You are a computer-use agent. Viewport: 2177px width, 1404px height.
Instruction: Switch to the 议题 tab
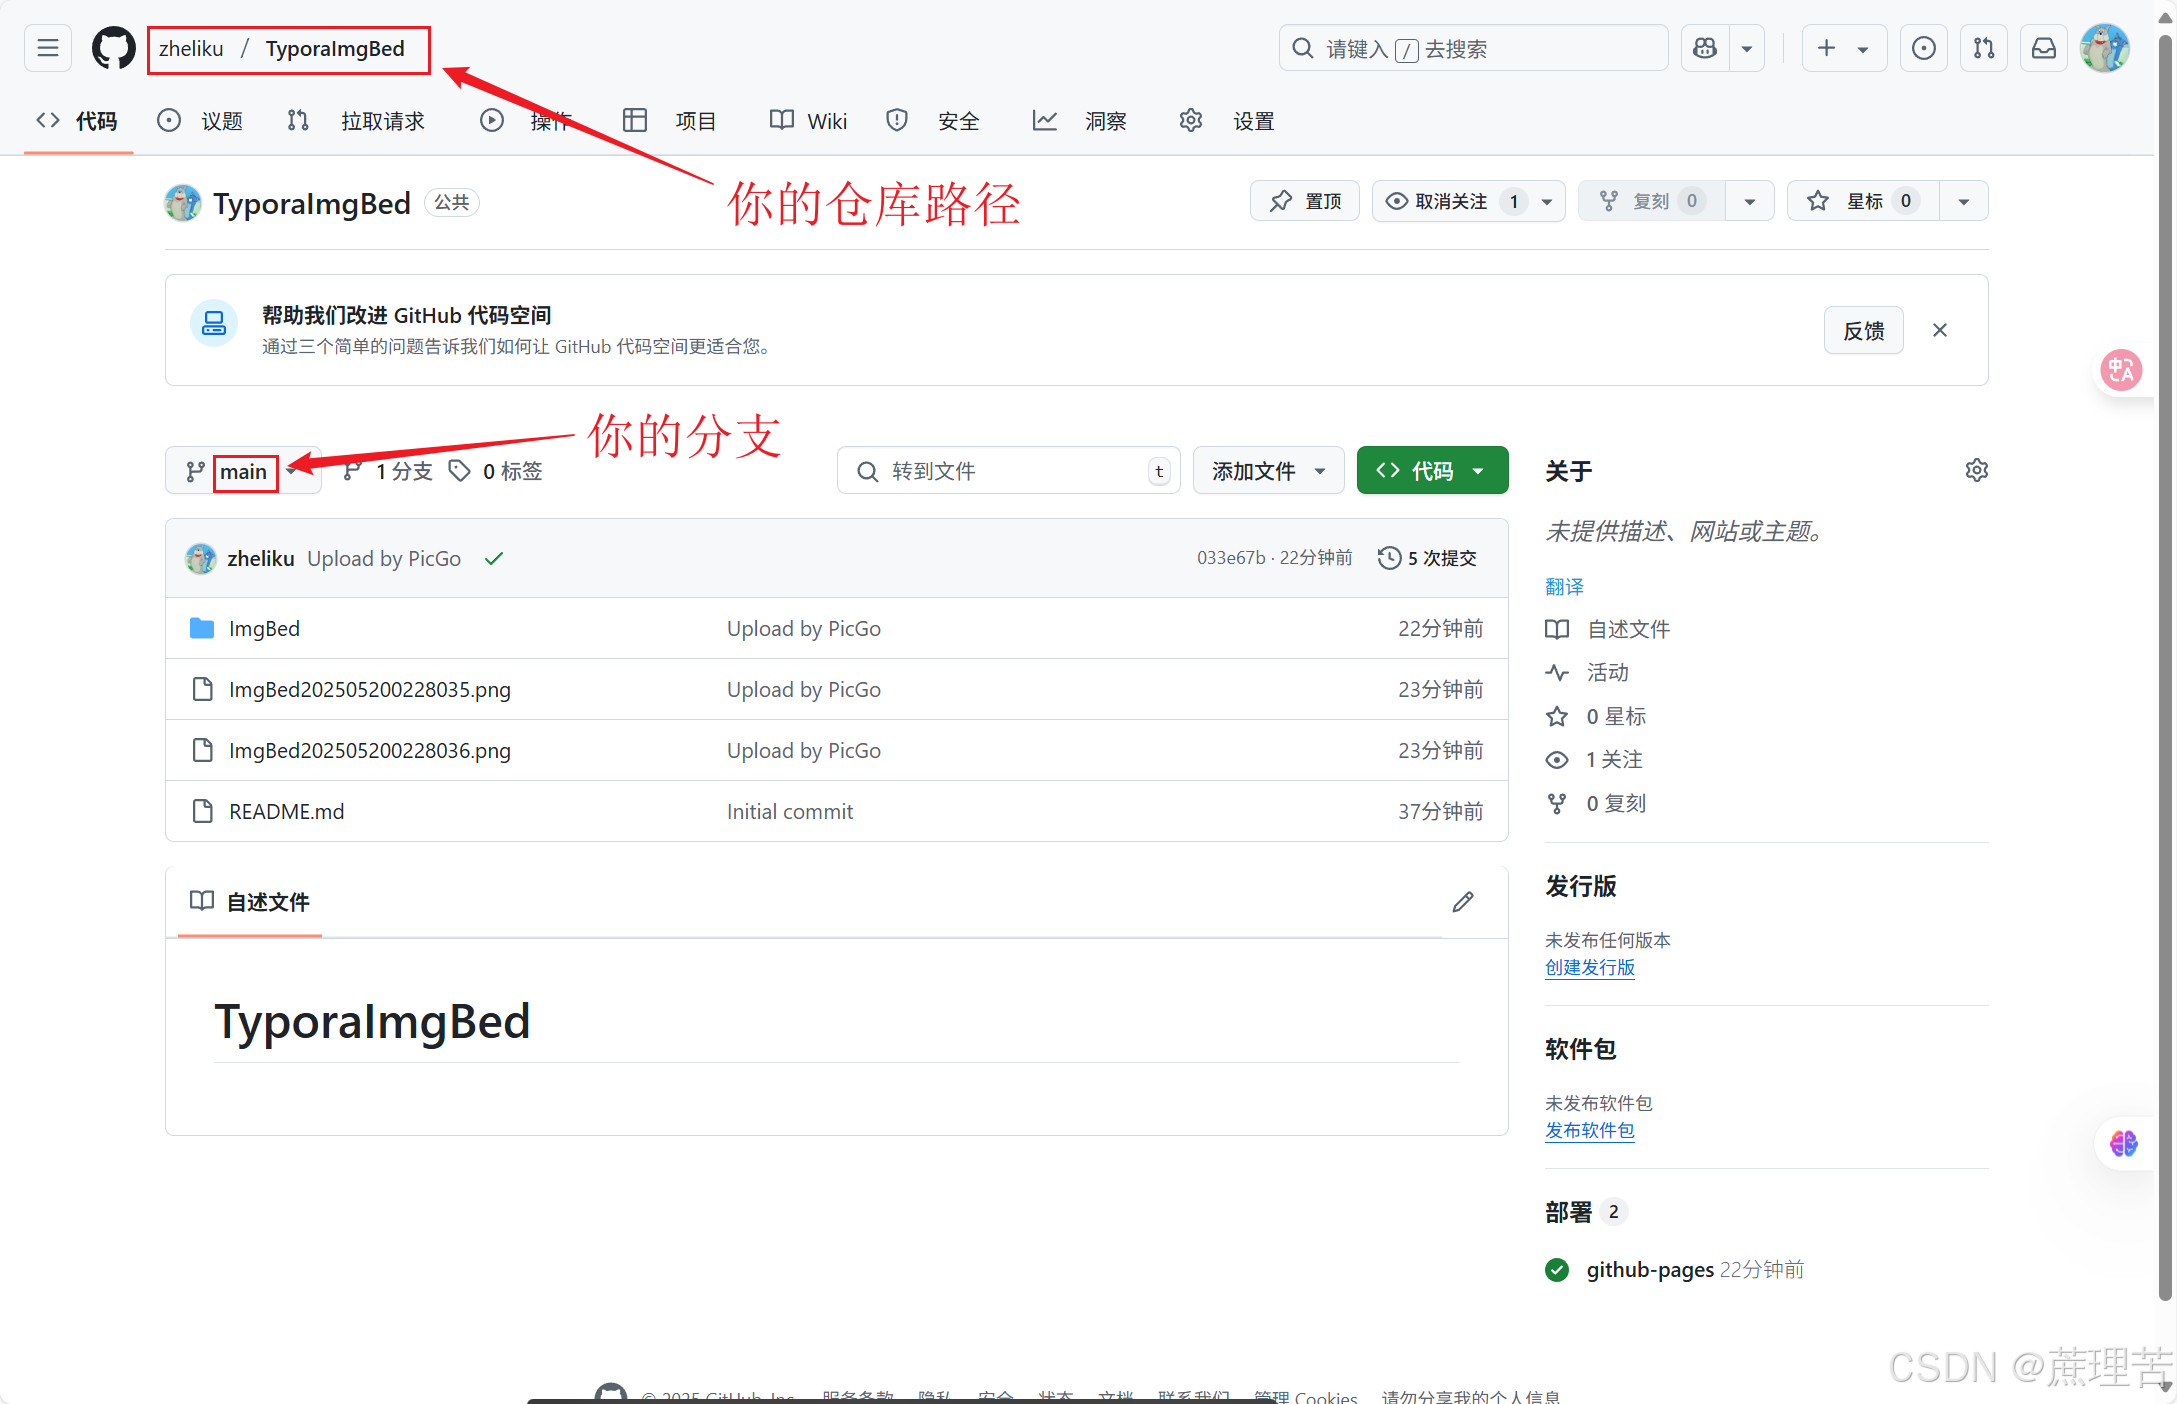click(x=201, y=121)
